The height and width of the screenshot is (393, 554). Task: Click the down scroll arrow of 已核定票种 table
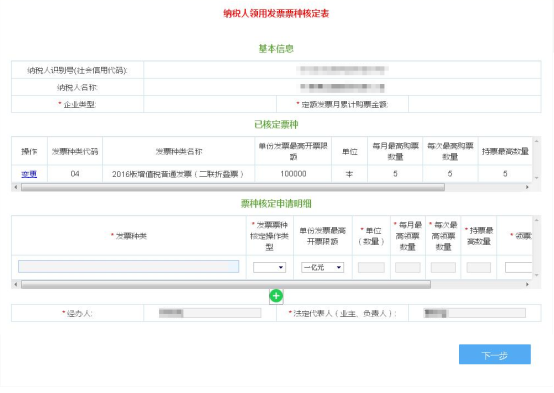coord(536,178)
